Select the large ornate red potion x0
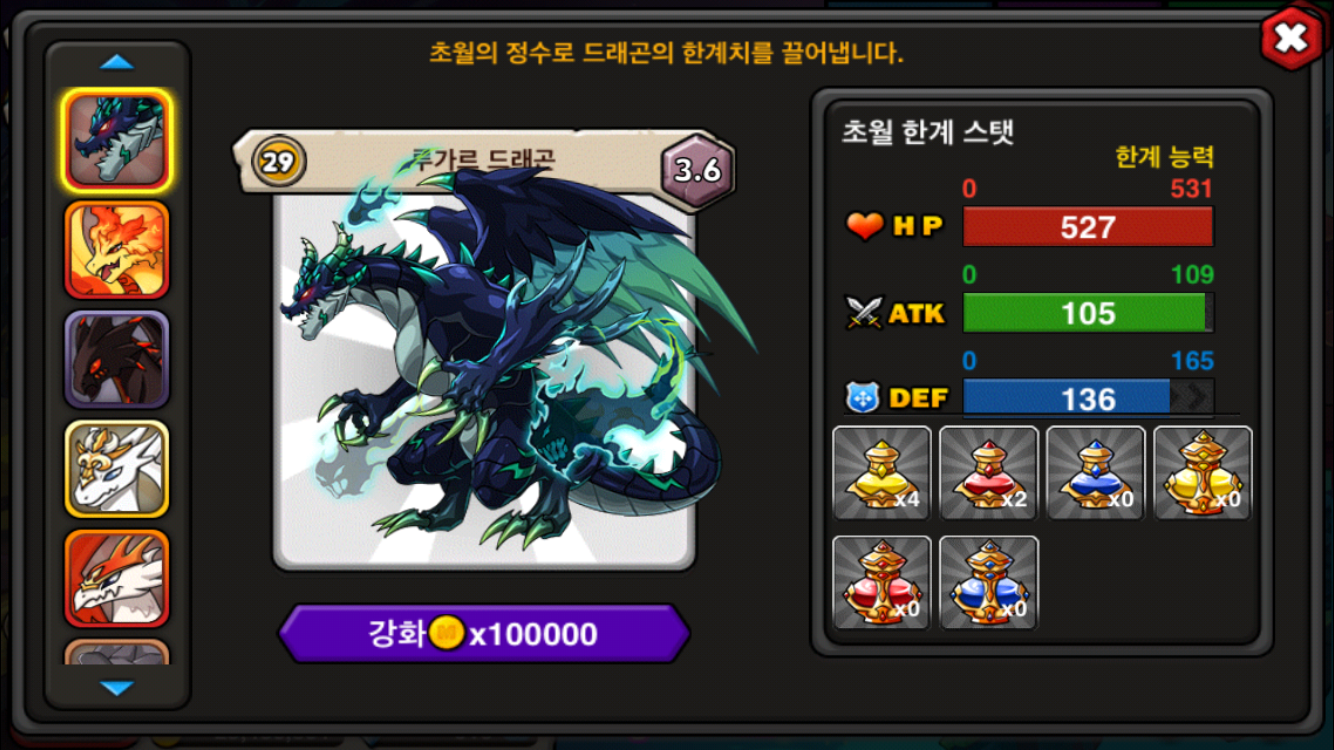 tap(882, 583)
